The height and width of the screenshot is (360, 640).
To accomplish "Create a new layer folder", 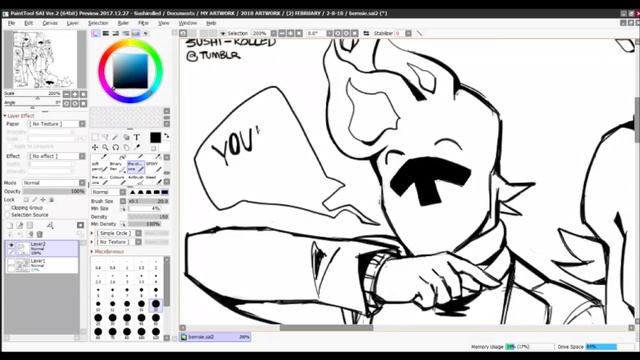I will (30, 225).
